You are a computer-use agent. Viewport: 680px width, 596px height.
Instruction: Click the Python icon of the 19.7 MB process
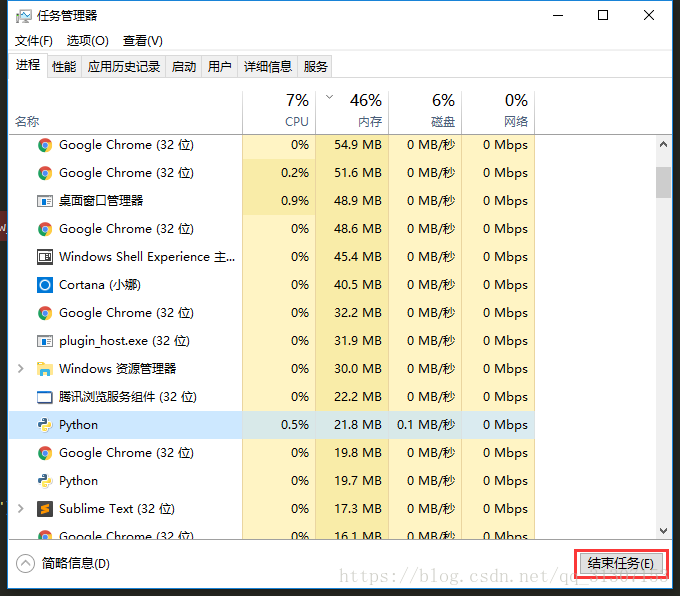pyautogui.click(x=45, y=481)
